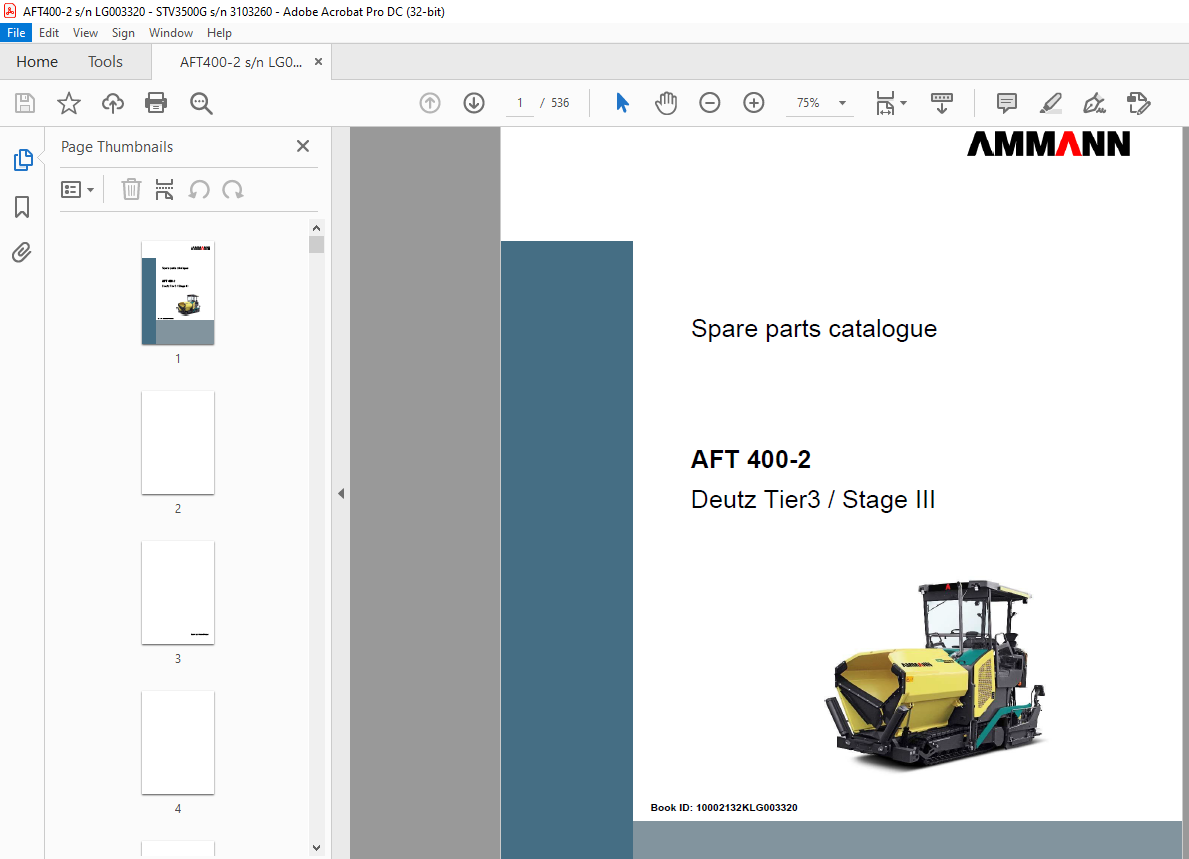Open the Window menu
Viewport: 1189px width, 859px height.
pos(171,33)
